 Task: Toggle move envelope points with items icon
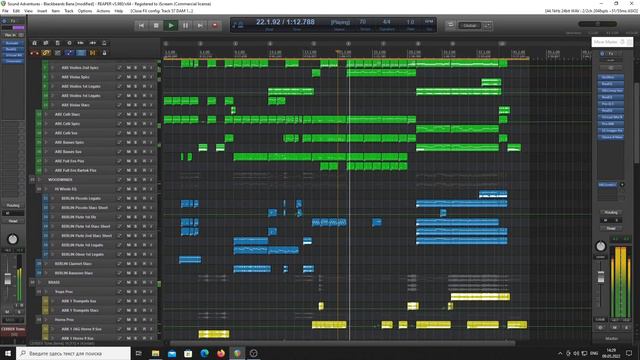click(69, 53)
